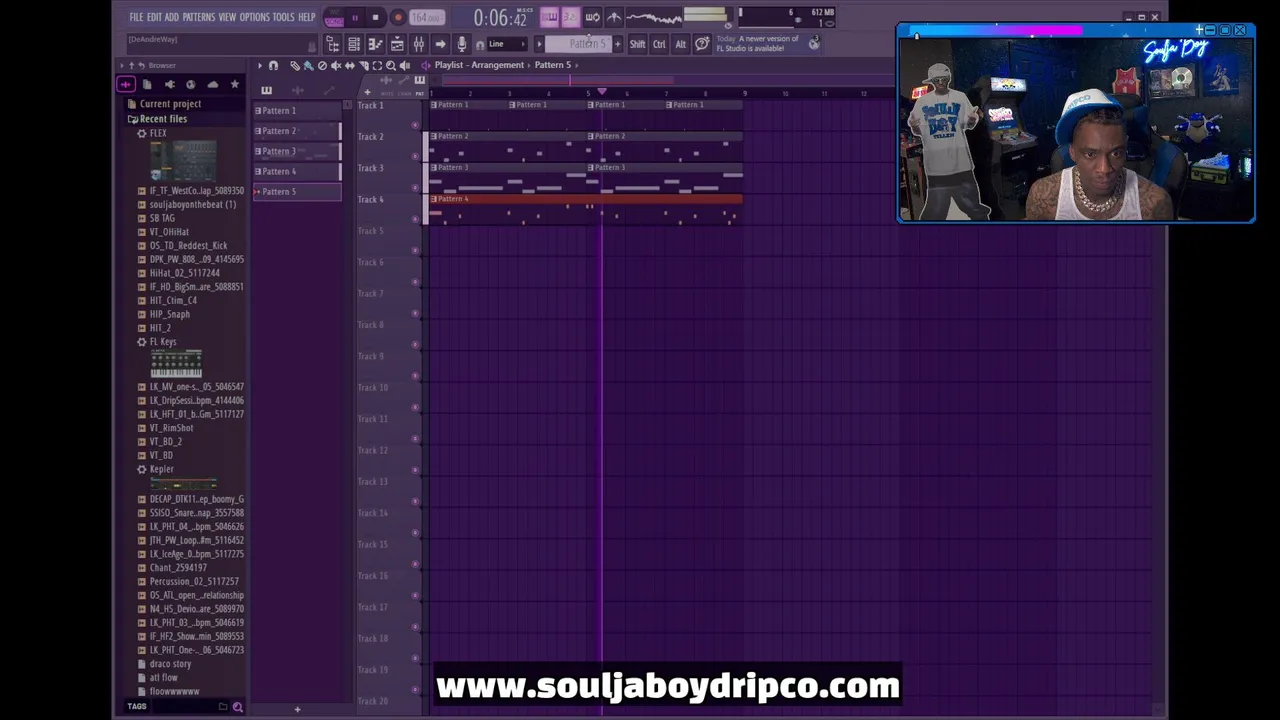Toggle the Alt key button
Viewport: 1280px width, 720px height.
[680, 44]
